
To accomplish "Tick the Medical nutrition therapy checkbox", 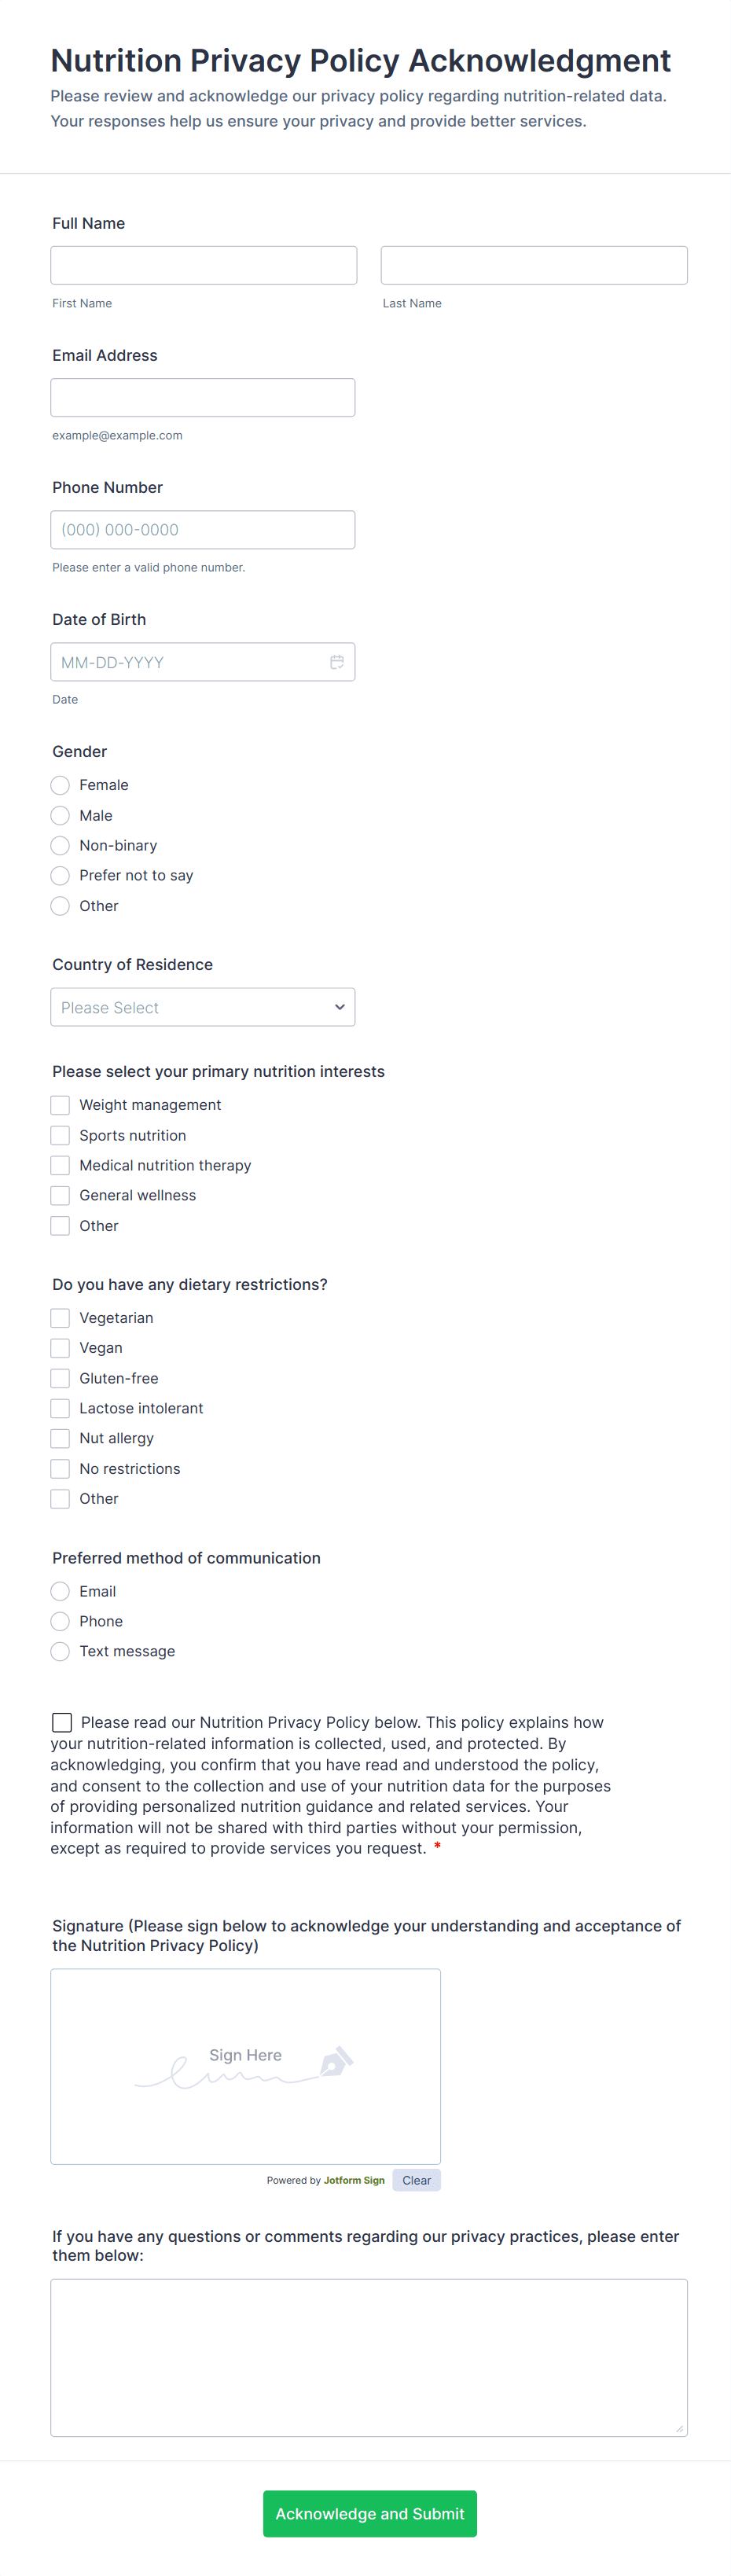I will (x=61, y=1165).
